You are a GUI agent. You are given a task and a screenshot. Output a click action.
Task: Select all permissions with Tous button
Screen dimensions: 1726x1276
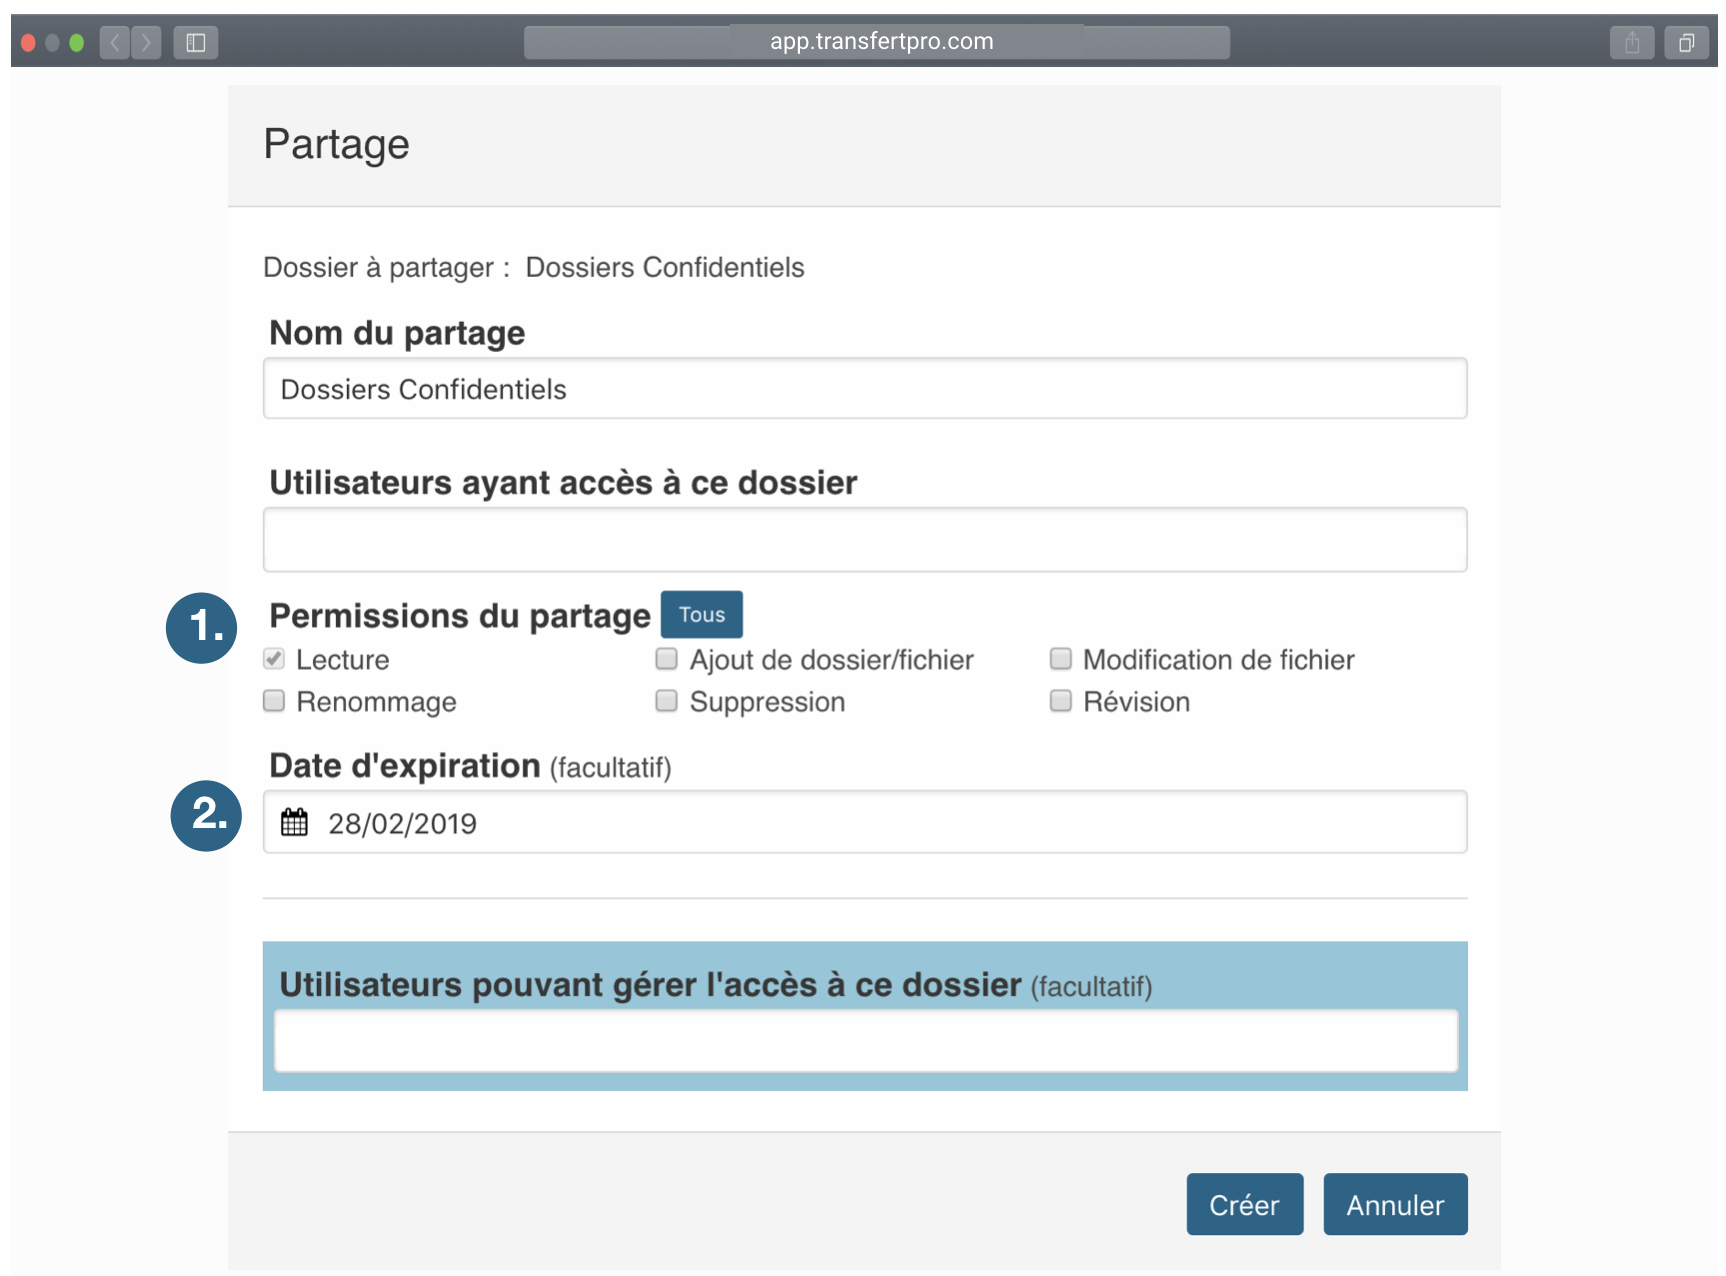pyautogui.click(x=702, y=614)
